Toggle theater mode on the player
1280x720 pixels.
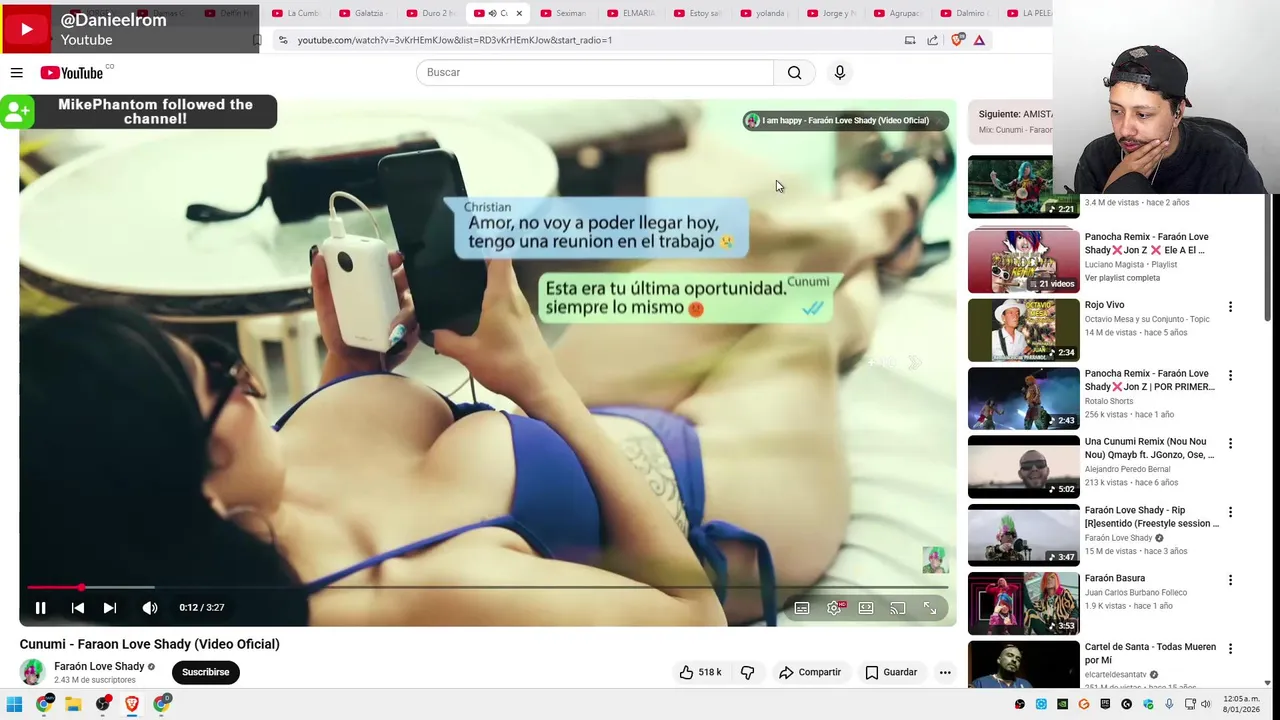(866, 608)
